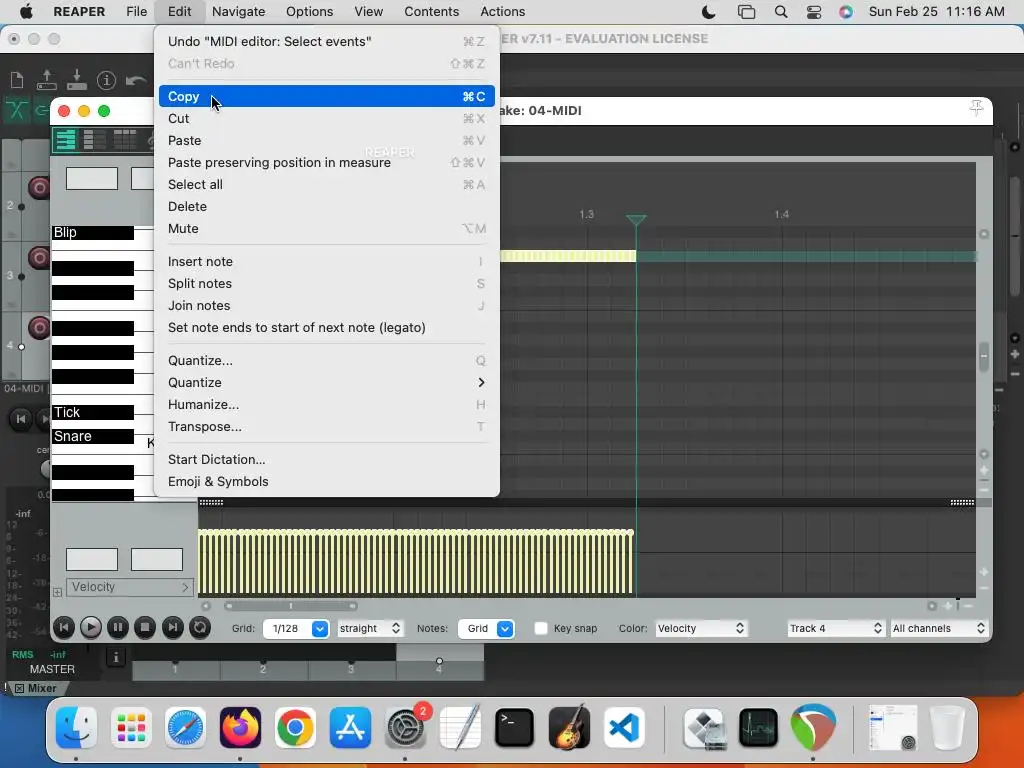Click the Snare key in piano roll
Viewport: 1024px width, 768px height.
(x=93, y=436)
